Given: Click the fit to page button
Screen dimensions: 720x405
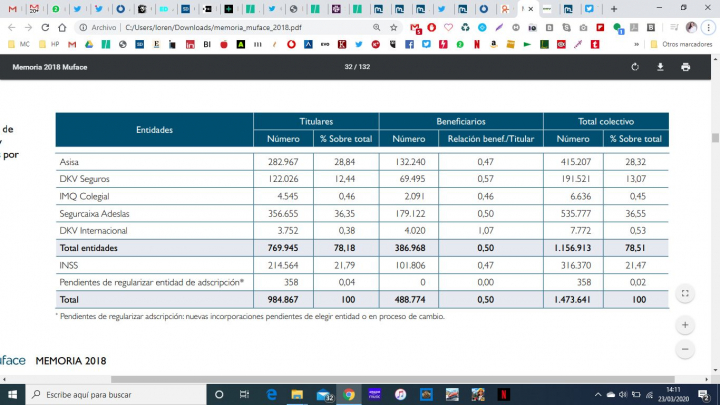Looking at the screenshot, I should point(685,294).
